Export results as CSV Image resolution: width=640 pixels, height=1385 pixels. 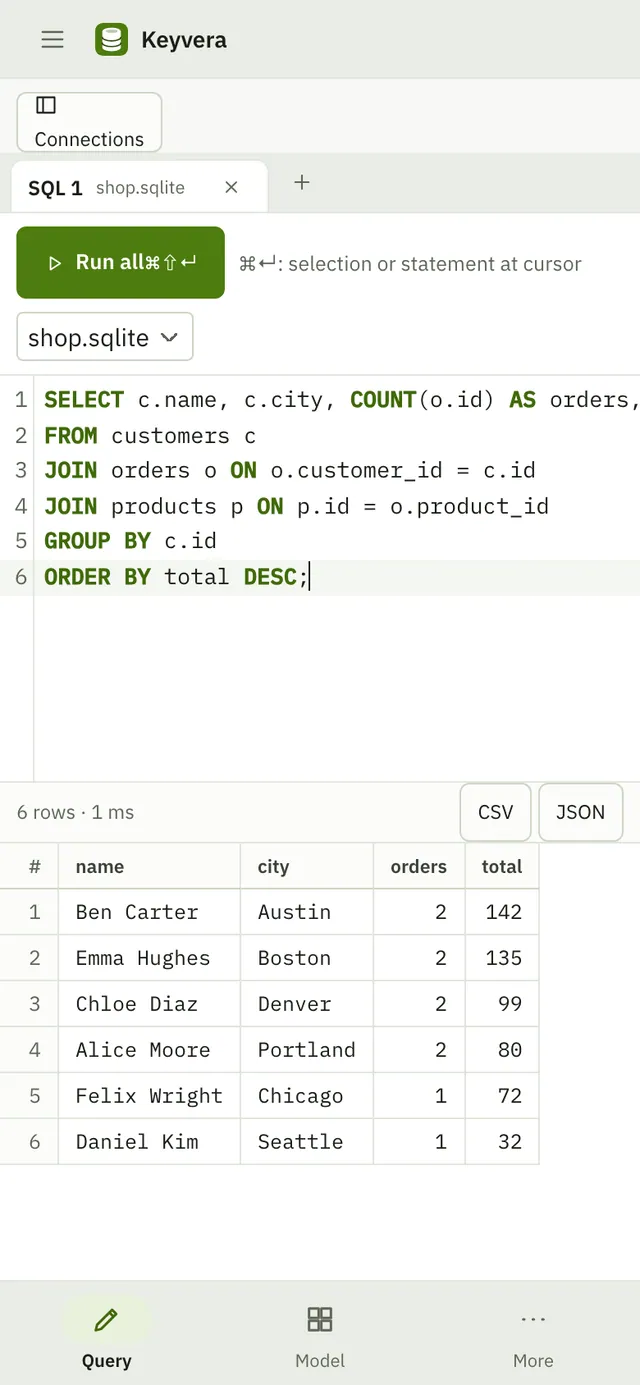(495, 812)
